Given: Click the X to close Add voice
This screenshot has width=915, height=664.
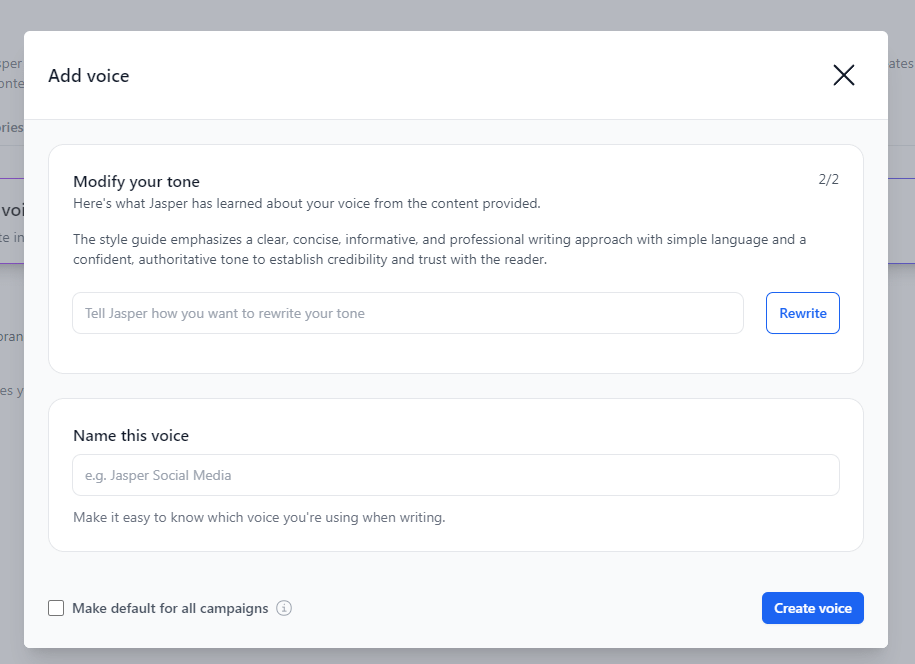Looking at the screenshot, I should (843, 75).
